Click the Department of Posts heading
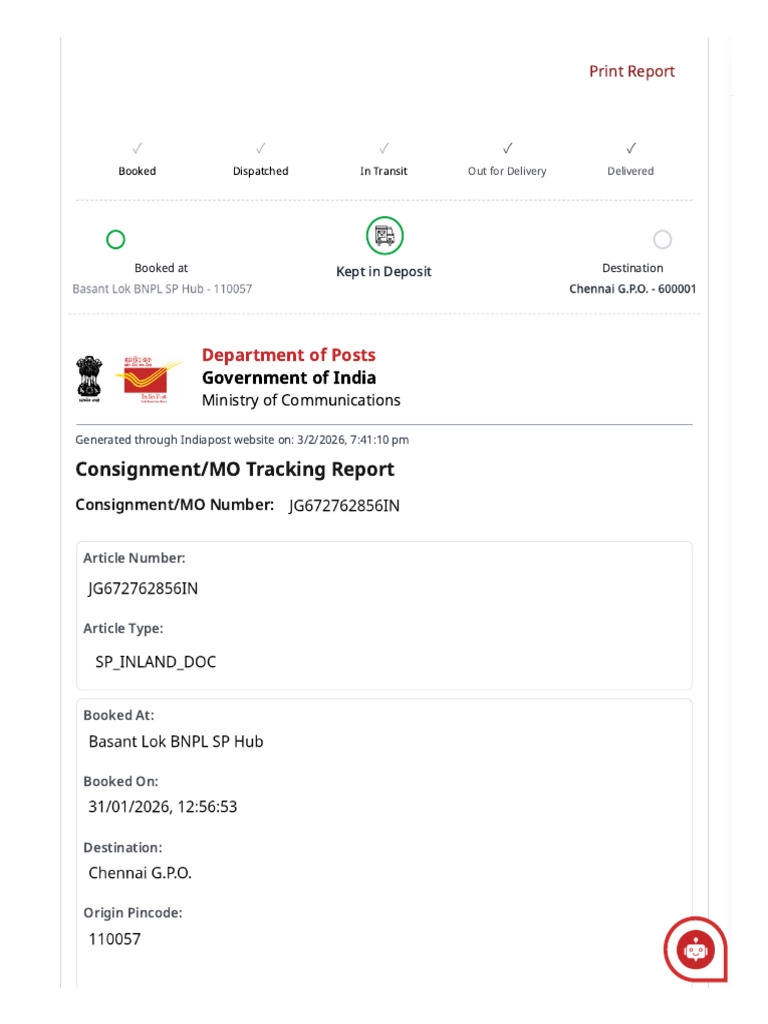The image size is (768, 1024). 289,355
